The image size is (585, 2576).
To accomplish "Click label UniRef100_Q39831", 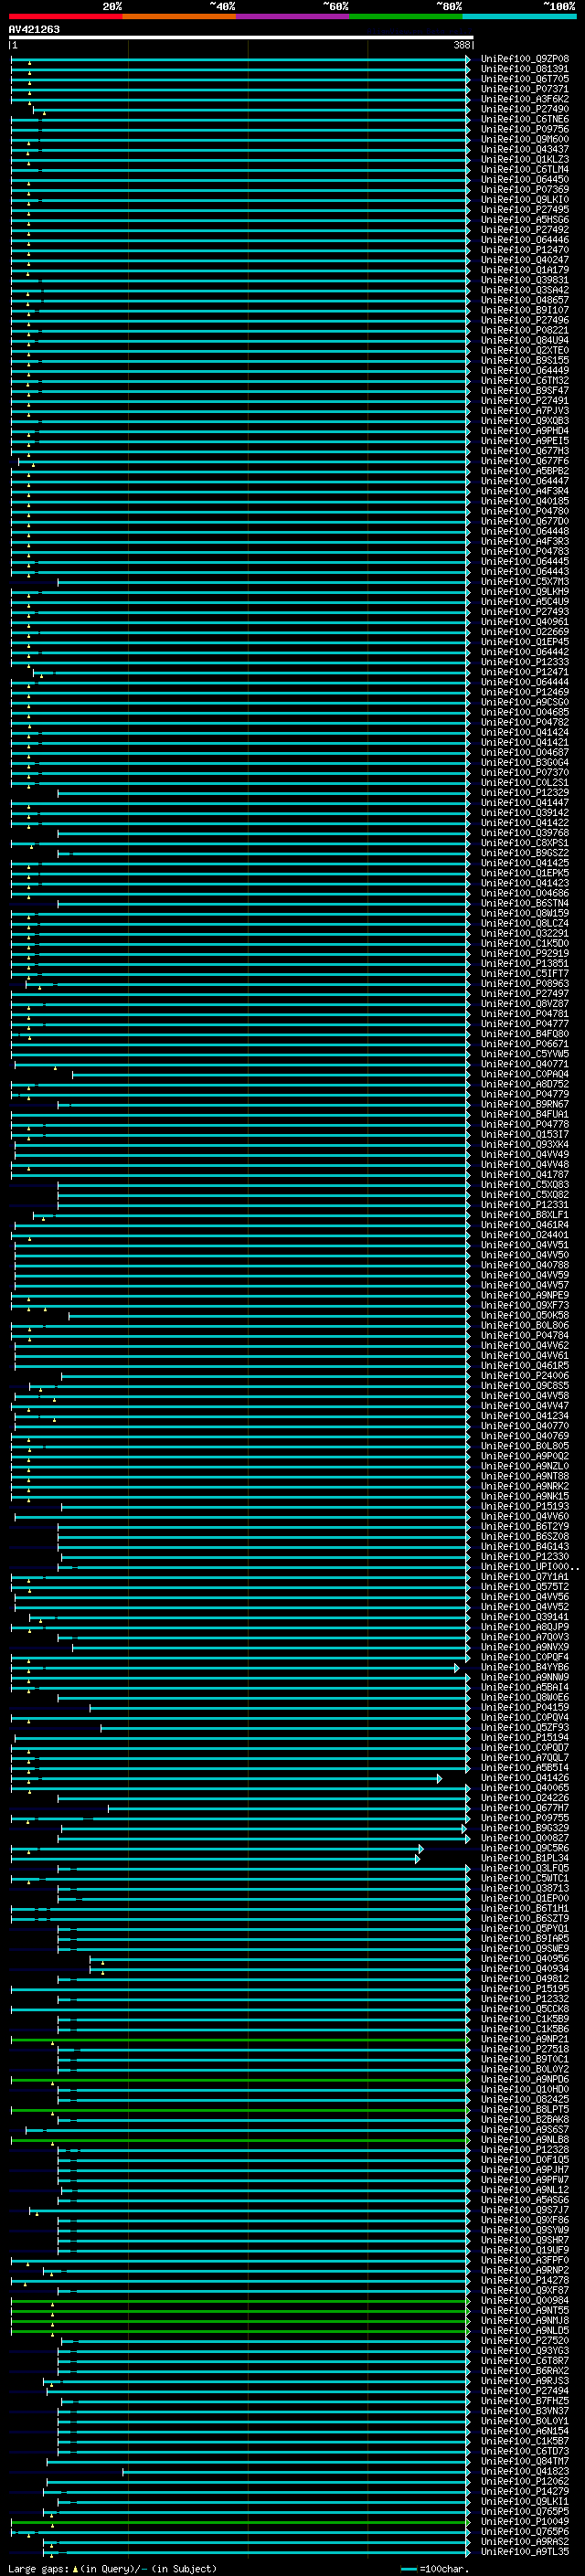I will click(x=524, y=280).
